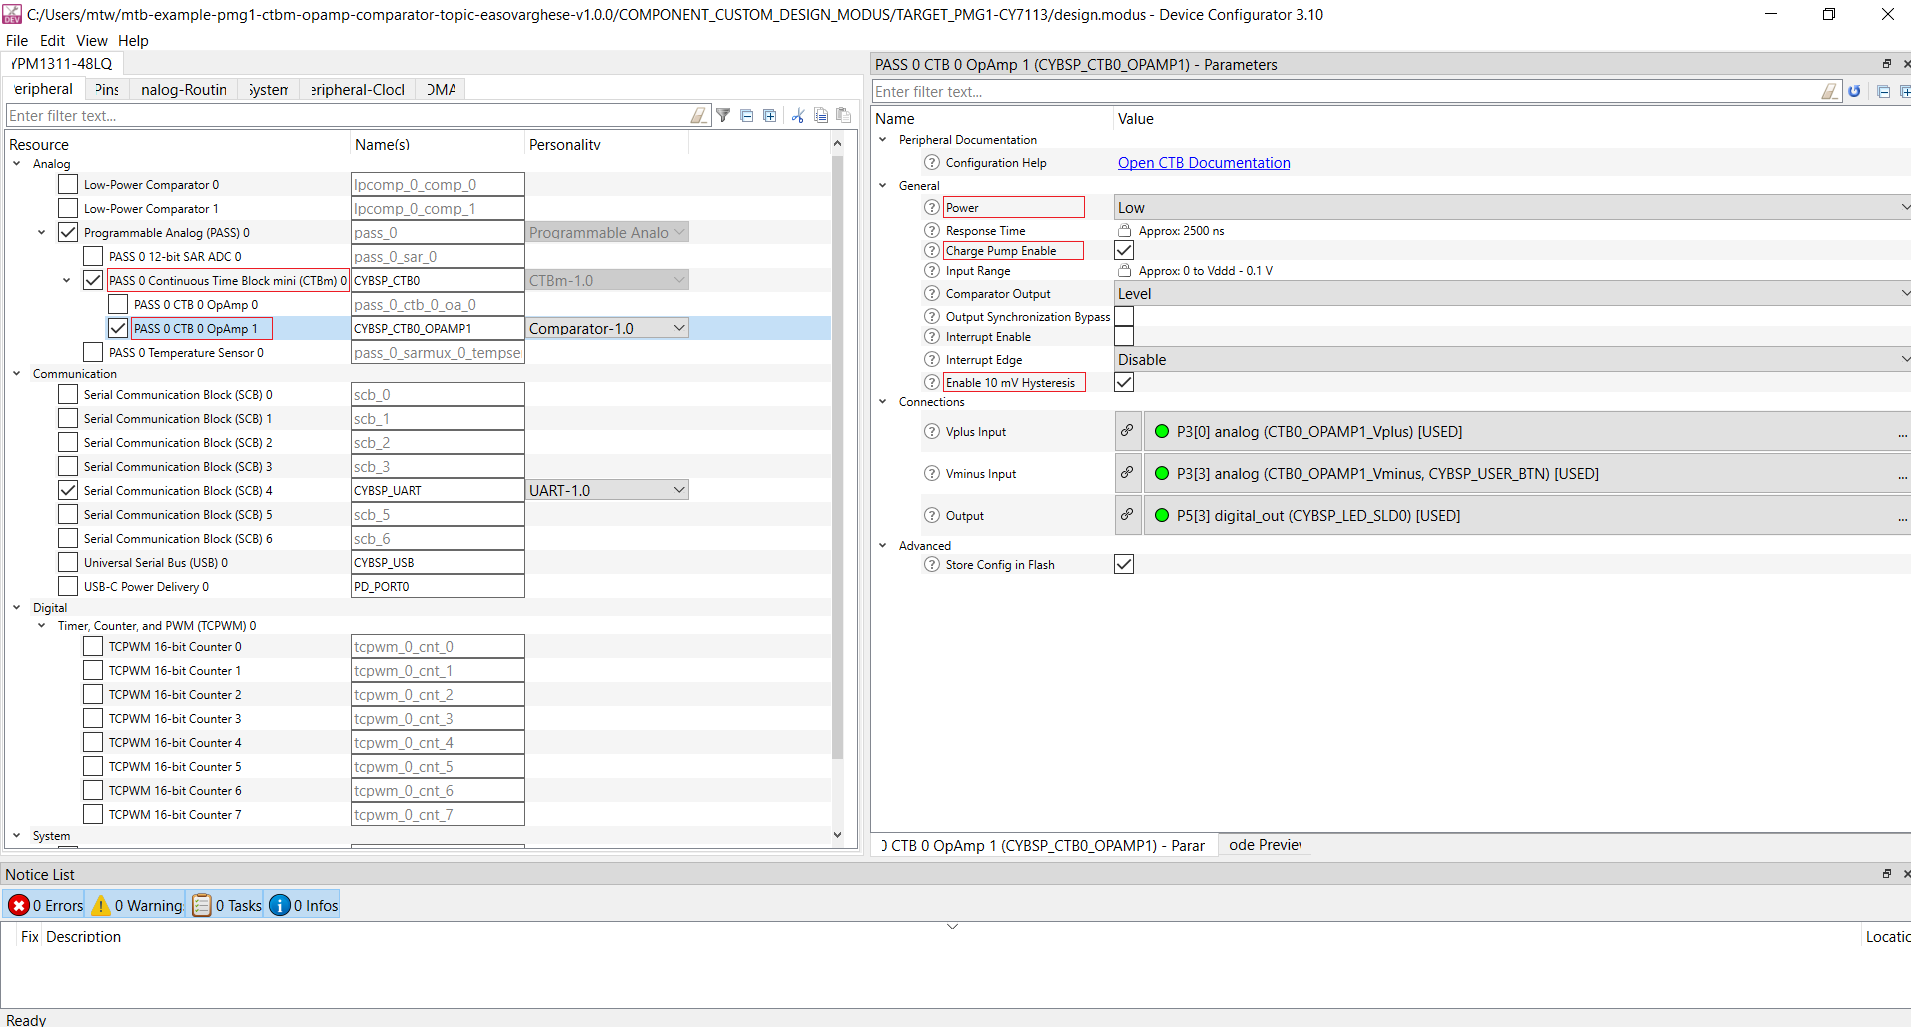Enable Low-Power Comparator 0 checkbox

[x=68, y=184]
